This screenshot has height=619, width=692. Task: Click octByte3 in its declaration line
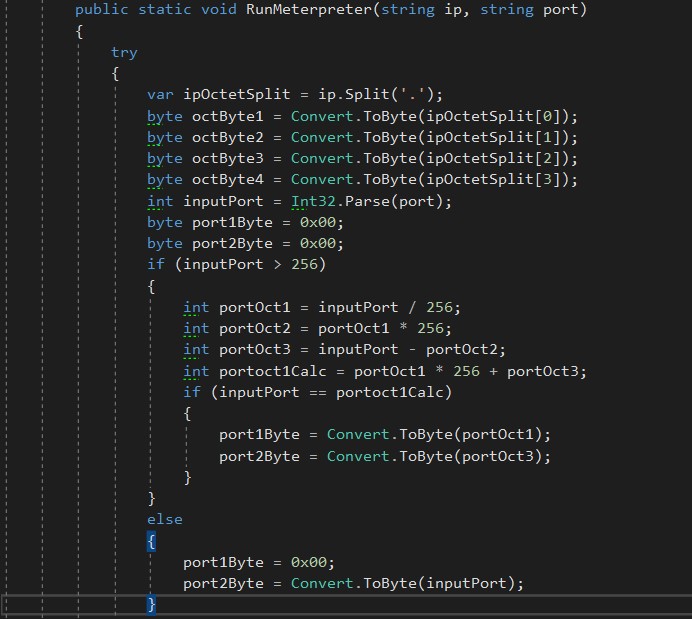tap(227, 158)
